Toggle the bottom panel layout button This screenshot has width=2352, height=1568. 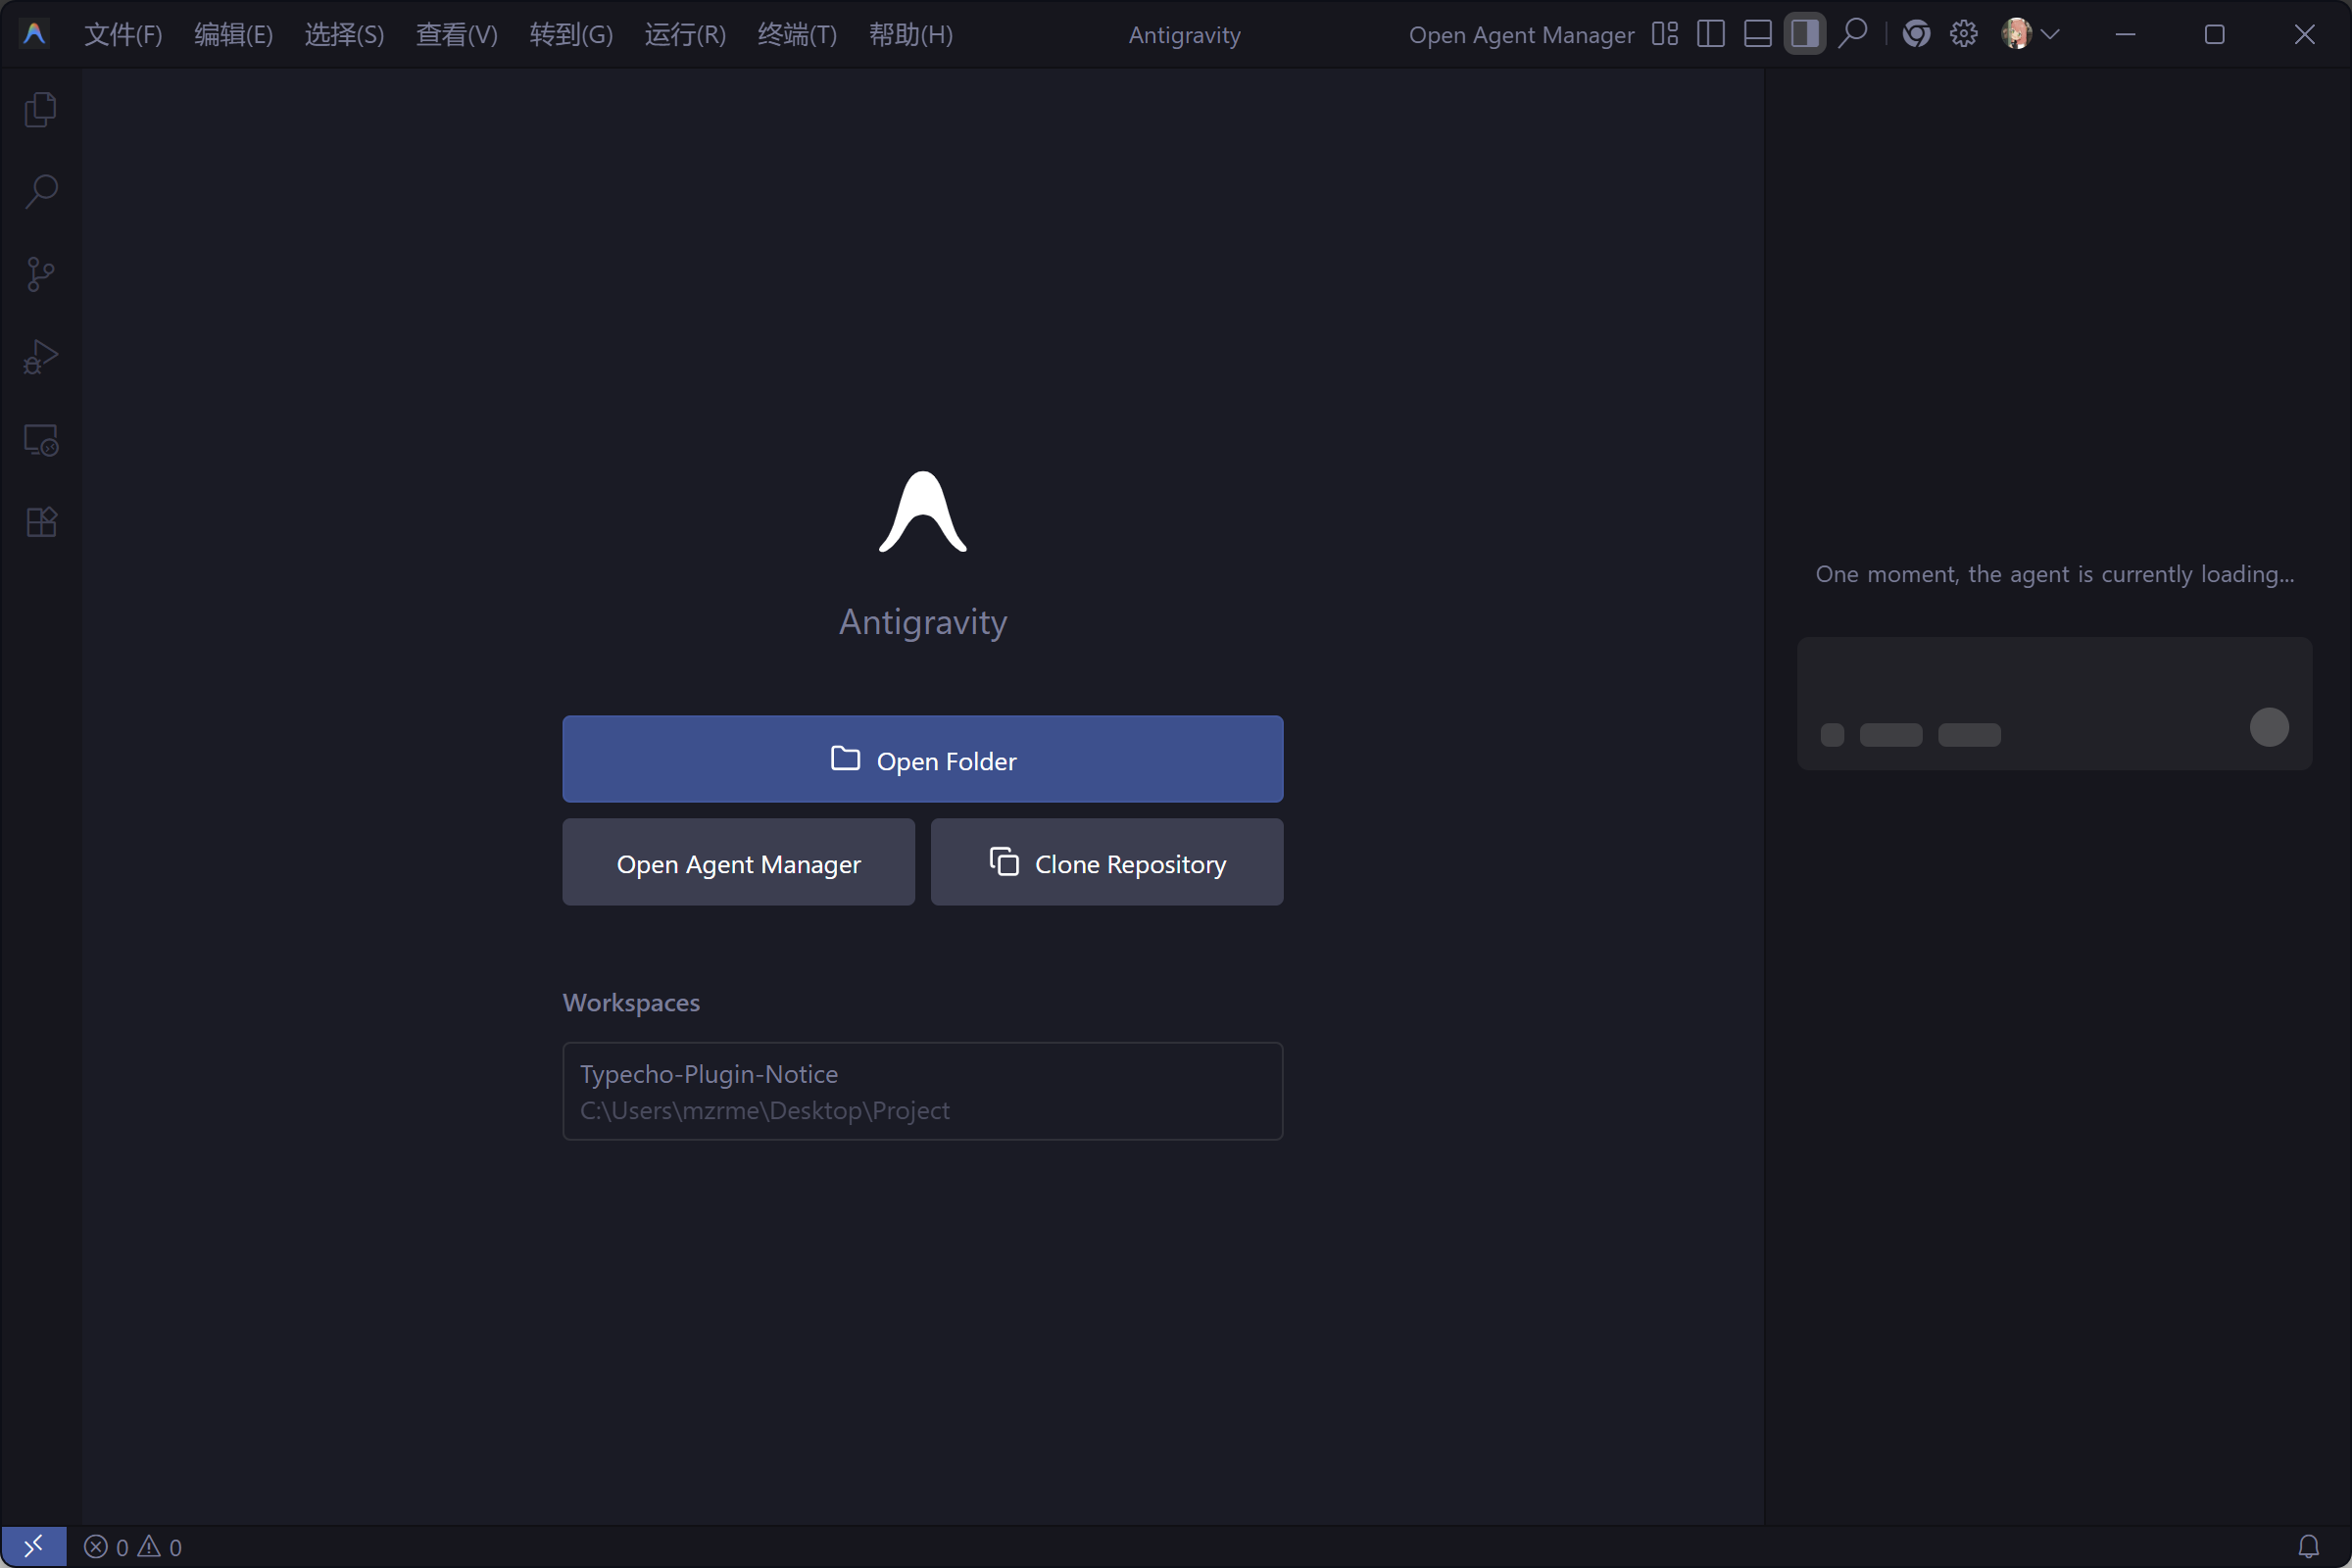(x=1757, y=34)
